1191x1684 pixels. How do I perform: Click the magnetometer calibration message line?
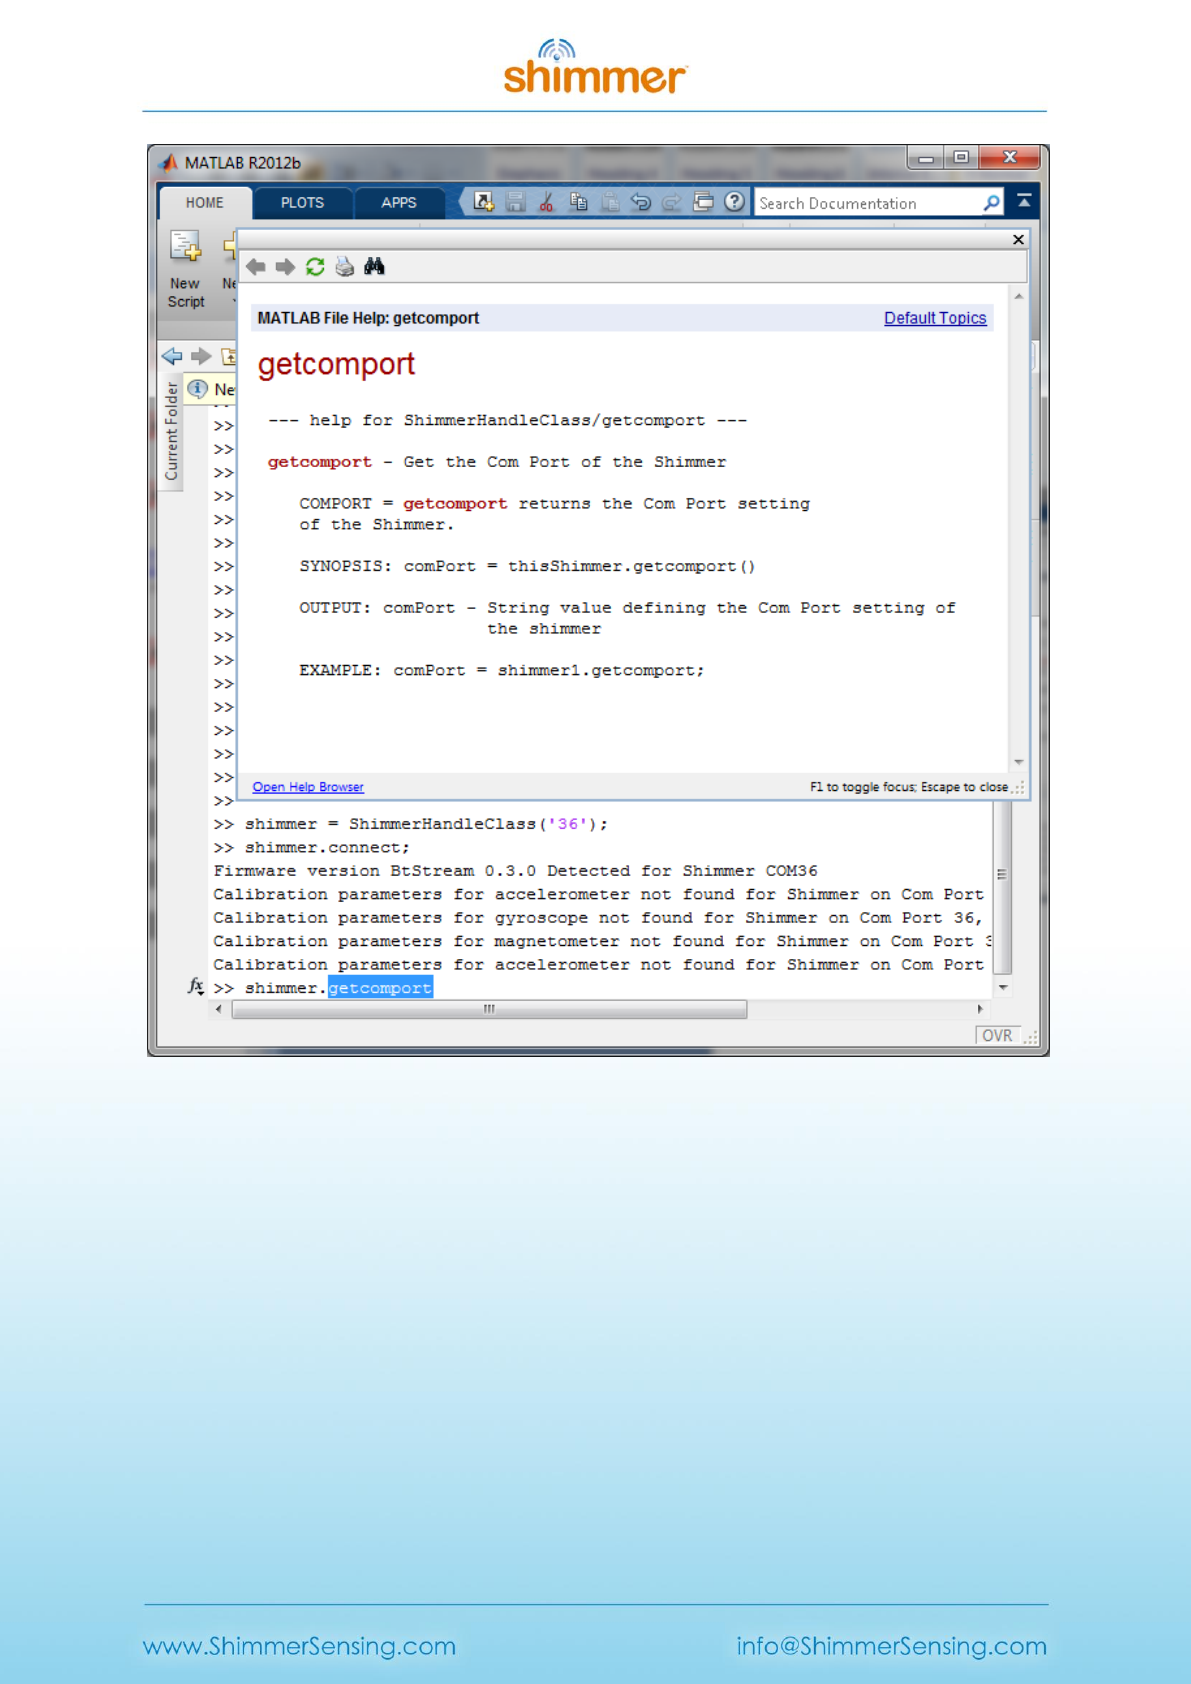tap(602, 941)
